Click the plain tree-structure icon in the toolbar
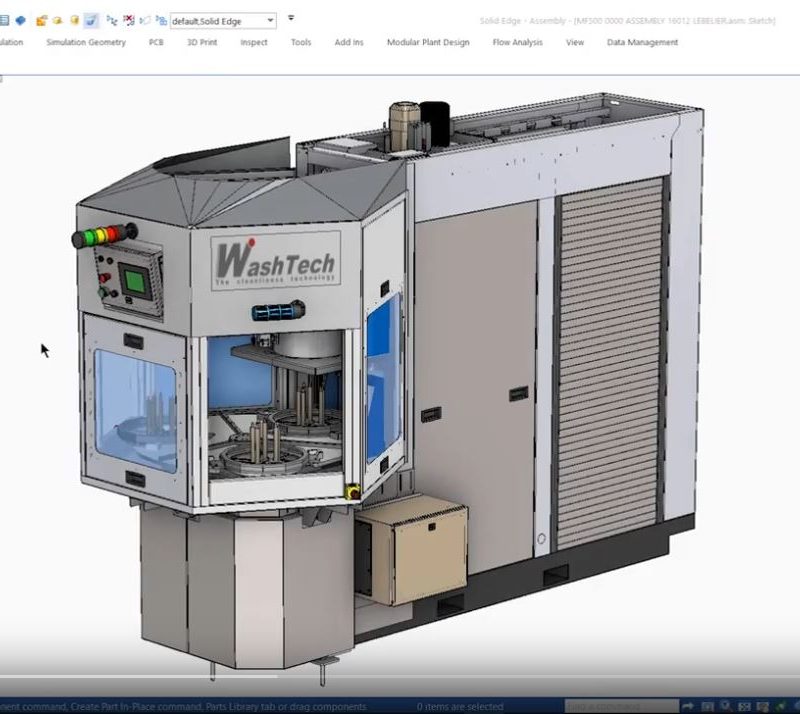 (x=112, y=20)
